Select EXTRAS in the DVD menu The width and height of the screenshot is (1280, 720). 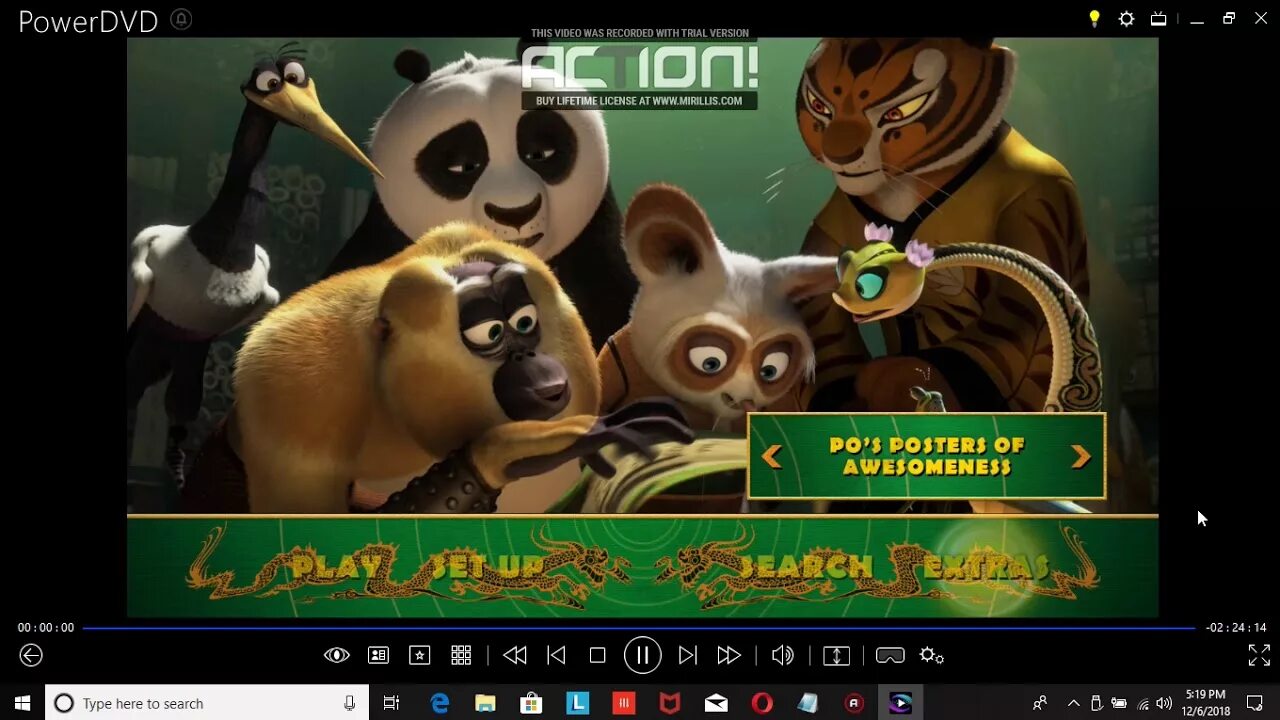click(x=986, y=568)
